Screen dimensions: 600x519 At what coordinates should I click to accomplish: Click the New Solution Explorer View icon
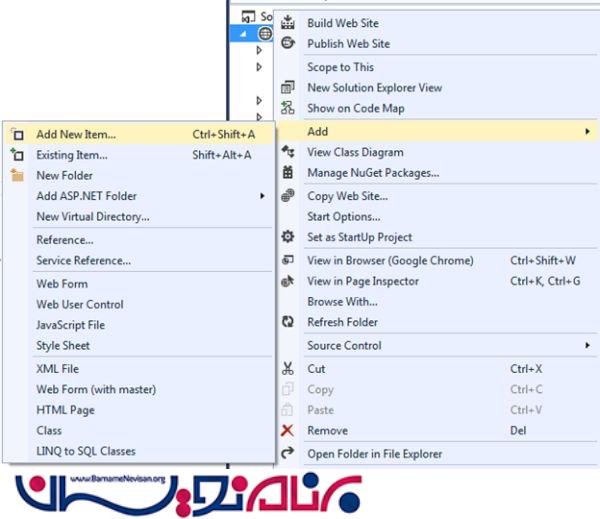pos(289,88)
